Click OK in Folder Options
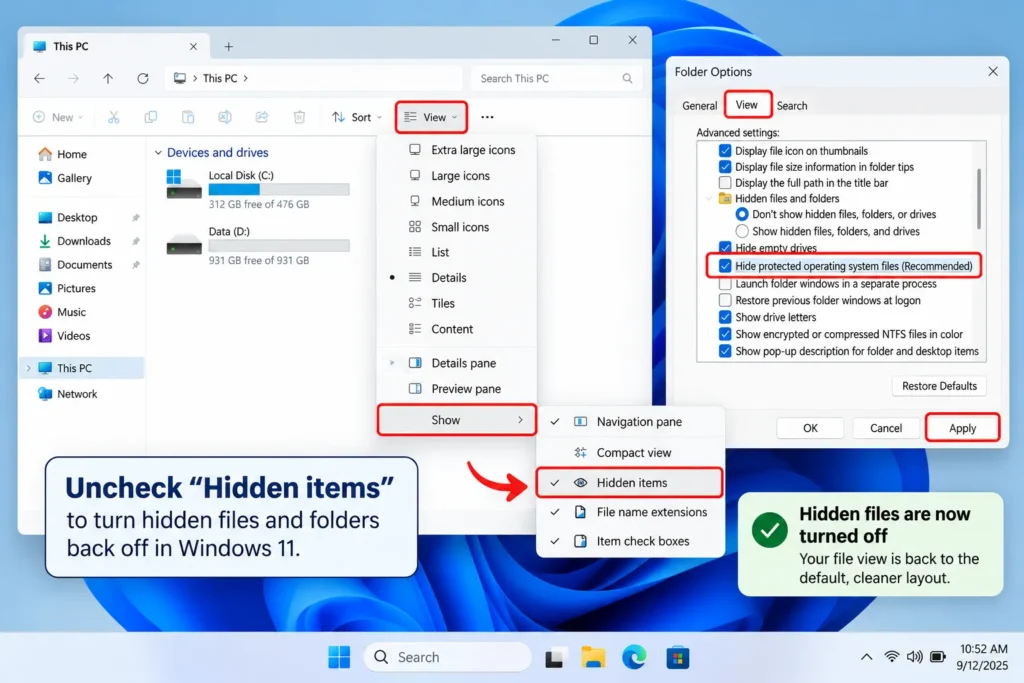This screenshot has height=683, width=1024. (810, 428)
